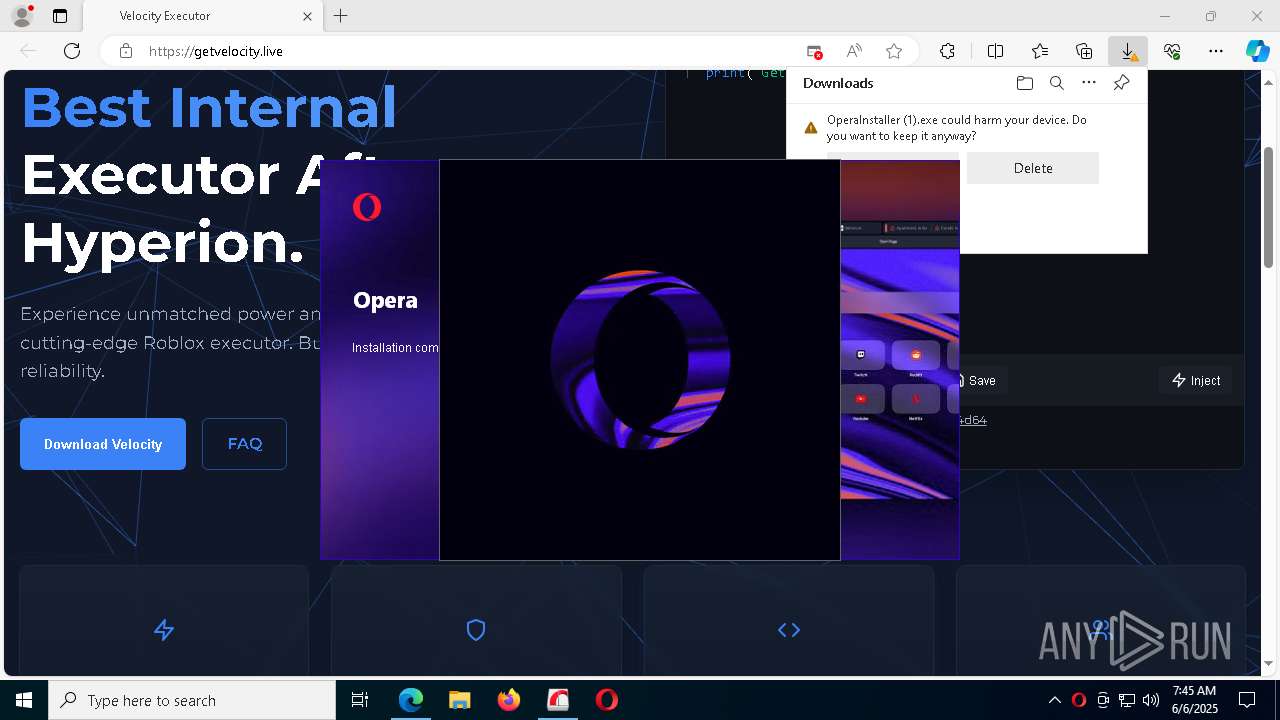Open more options in Downloads panel
1280x720 pixels.
(x=1089, y=83)
